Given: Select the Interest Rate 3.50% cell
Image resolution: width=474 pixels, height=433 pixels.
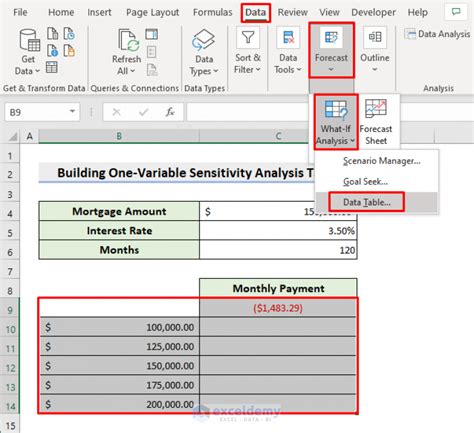Looking at the screenshot, I should click(x=278, y=231).
